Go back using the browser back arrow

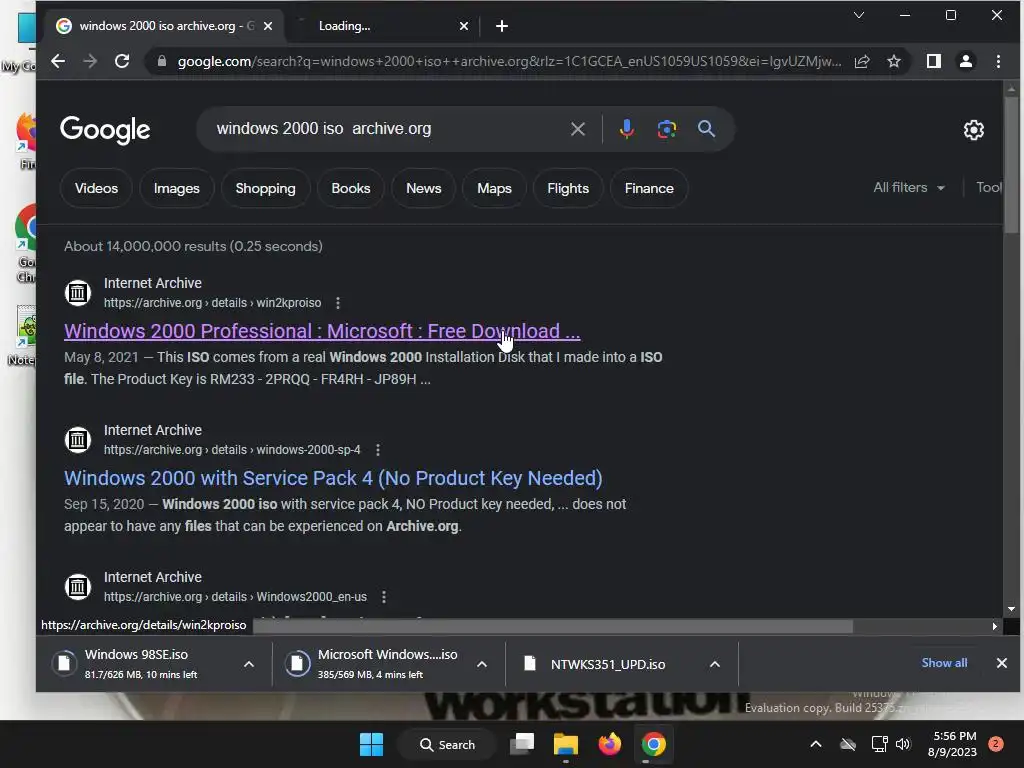click(x=58, y=61)
